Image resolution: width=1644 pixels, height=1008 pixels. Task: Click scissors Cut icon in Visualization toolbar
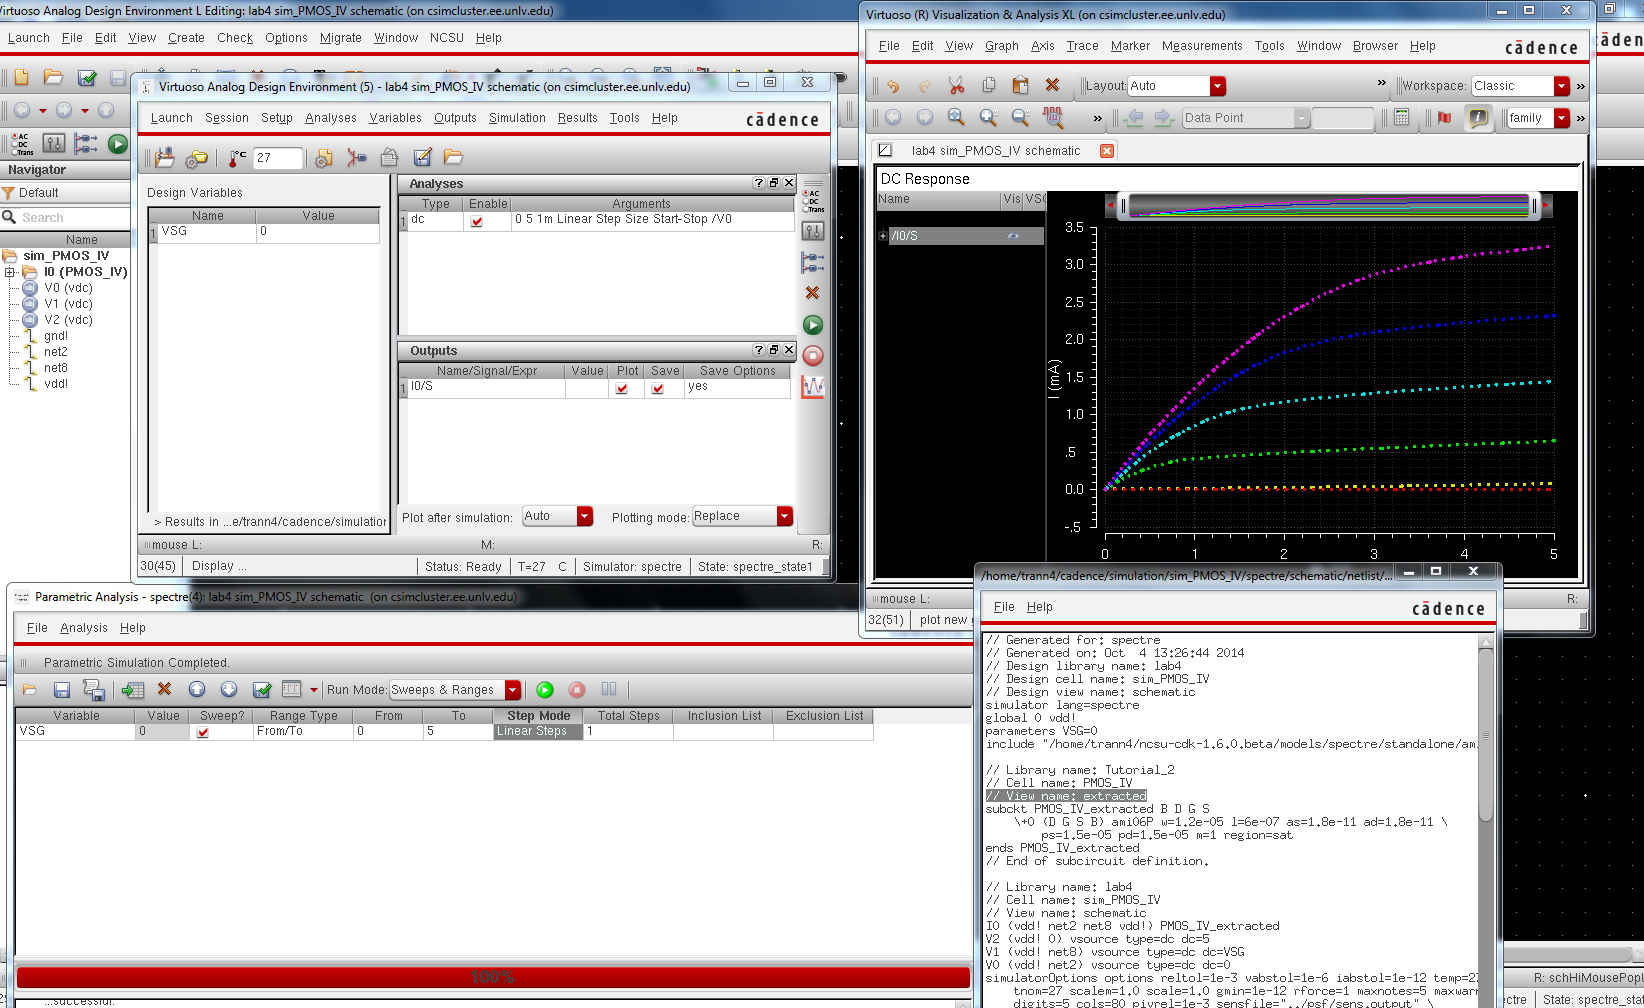pos(956,85)
